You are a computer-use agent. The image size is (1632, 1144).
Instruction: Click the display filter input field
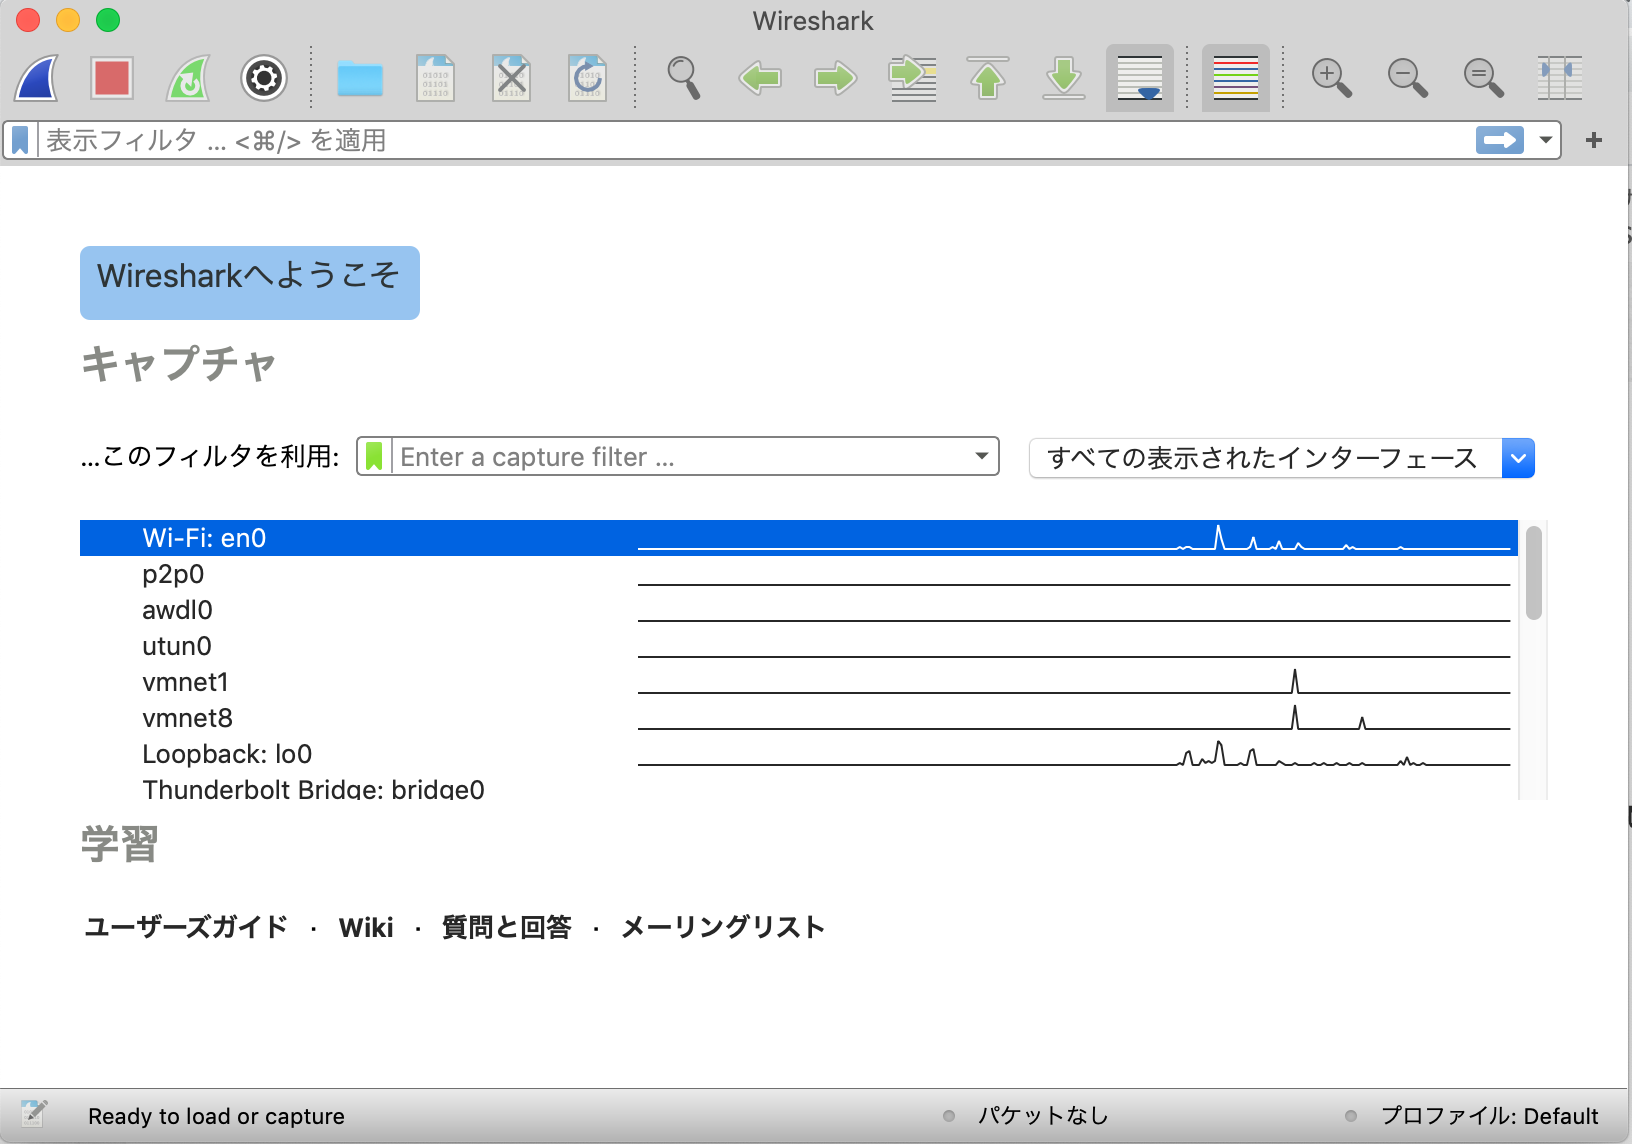point(755,140)
